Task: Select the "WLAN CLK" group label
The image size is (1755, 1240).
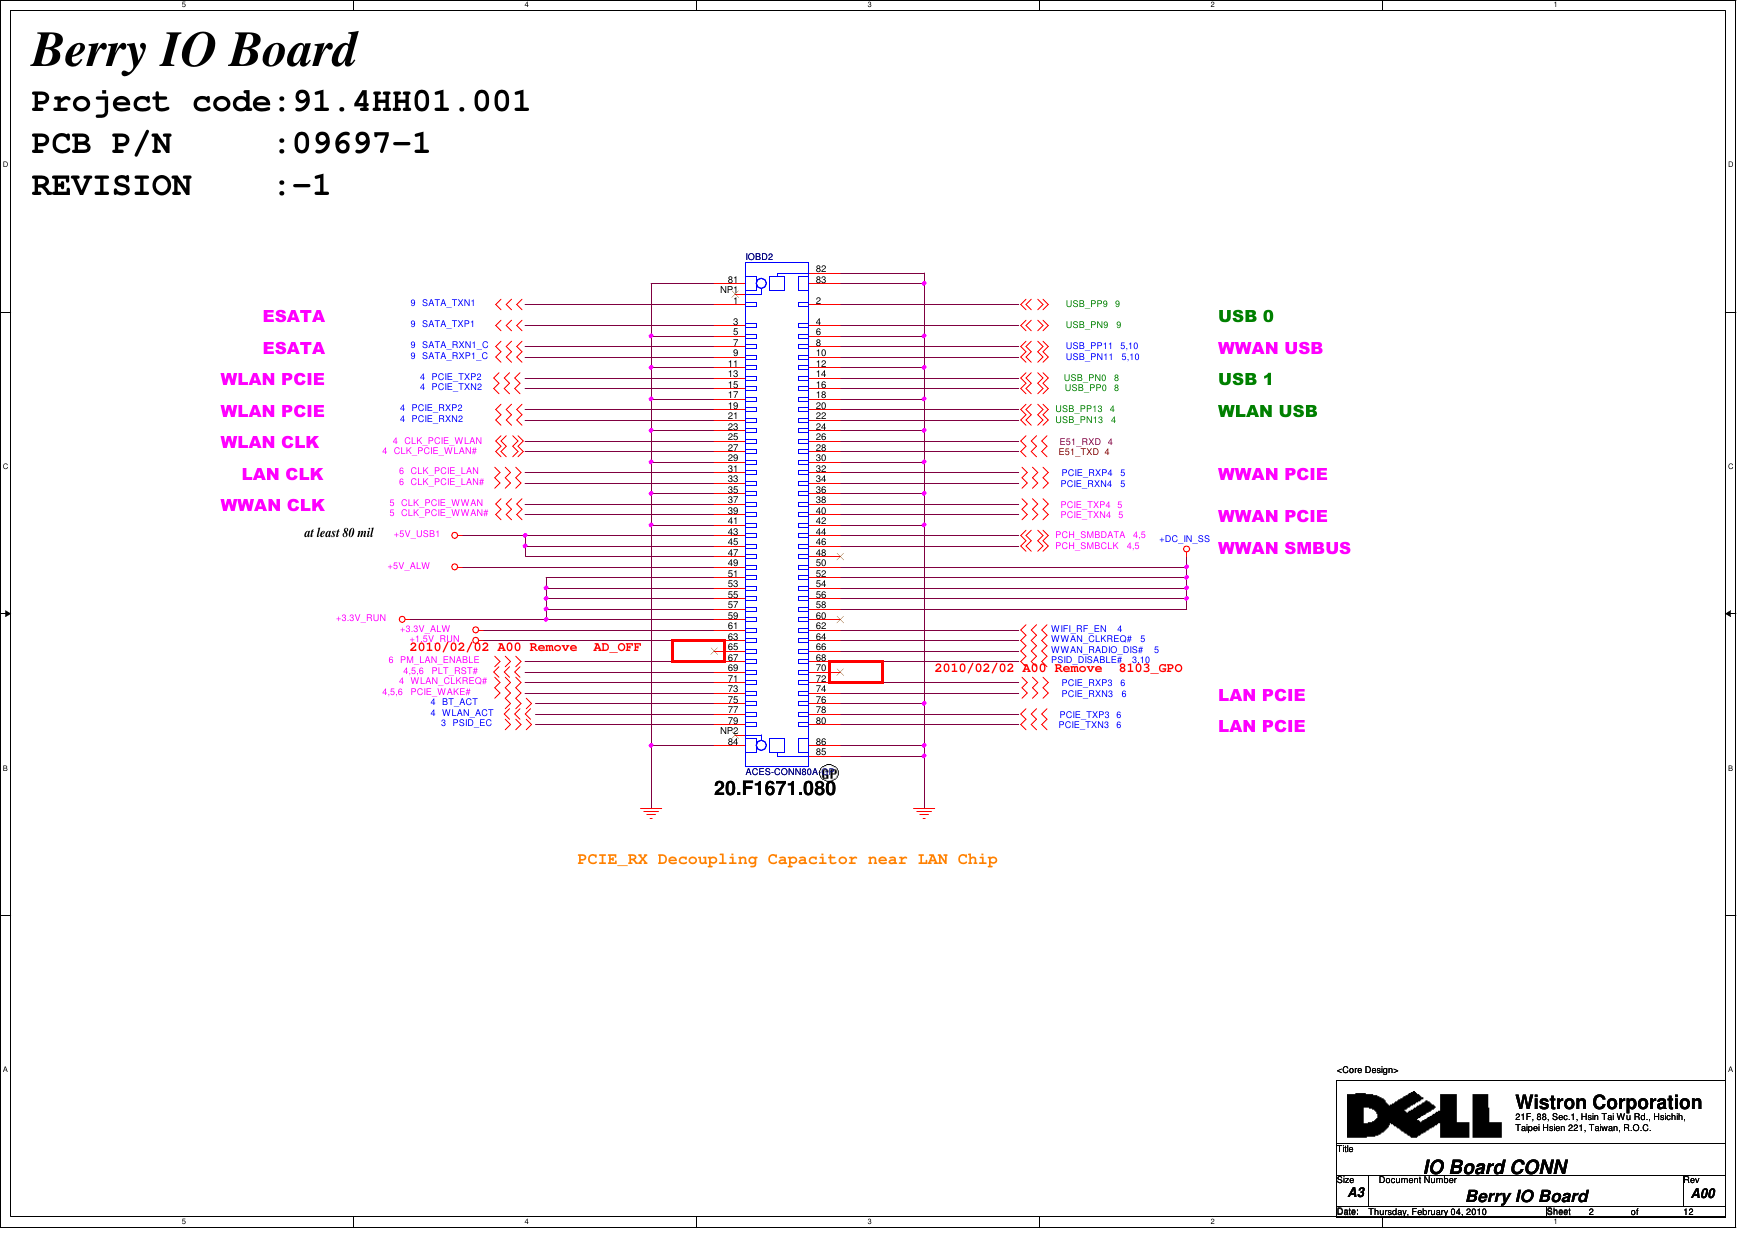Action: click(x=269, y=442)
